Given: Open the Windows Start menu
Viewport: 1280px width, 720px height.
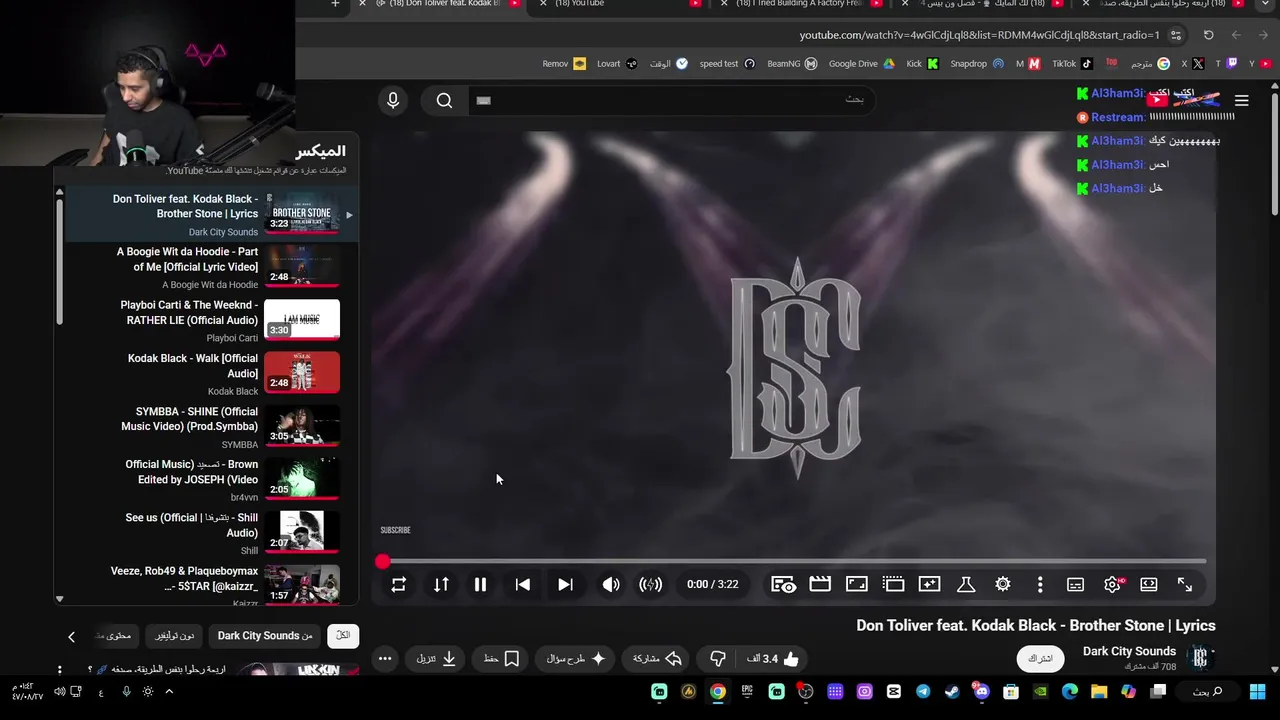Looking at the screenshot, I should pyautogui.click(x=1257, y=691).
